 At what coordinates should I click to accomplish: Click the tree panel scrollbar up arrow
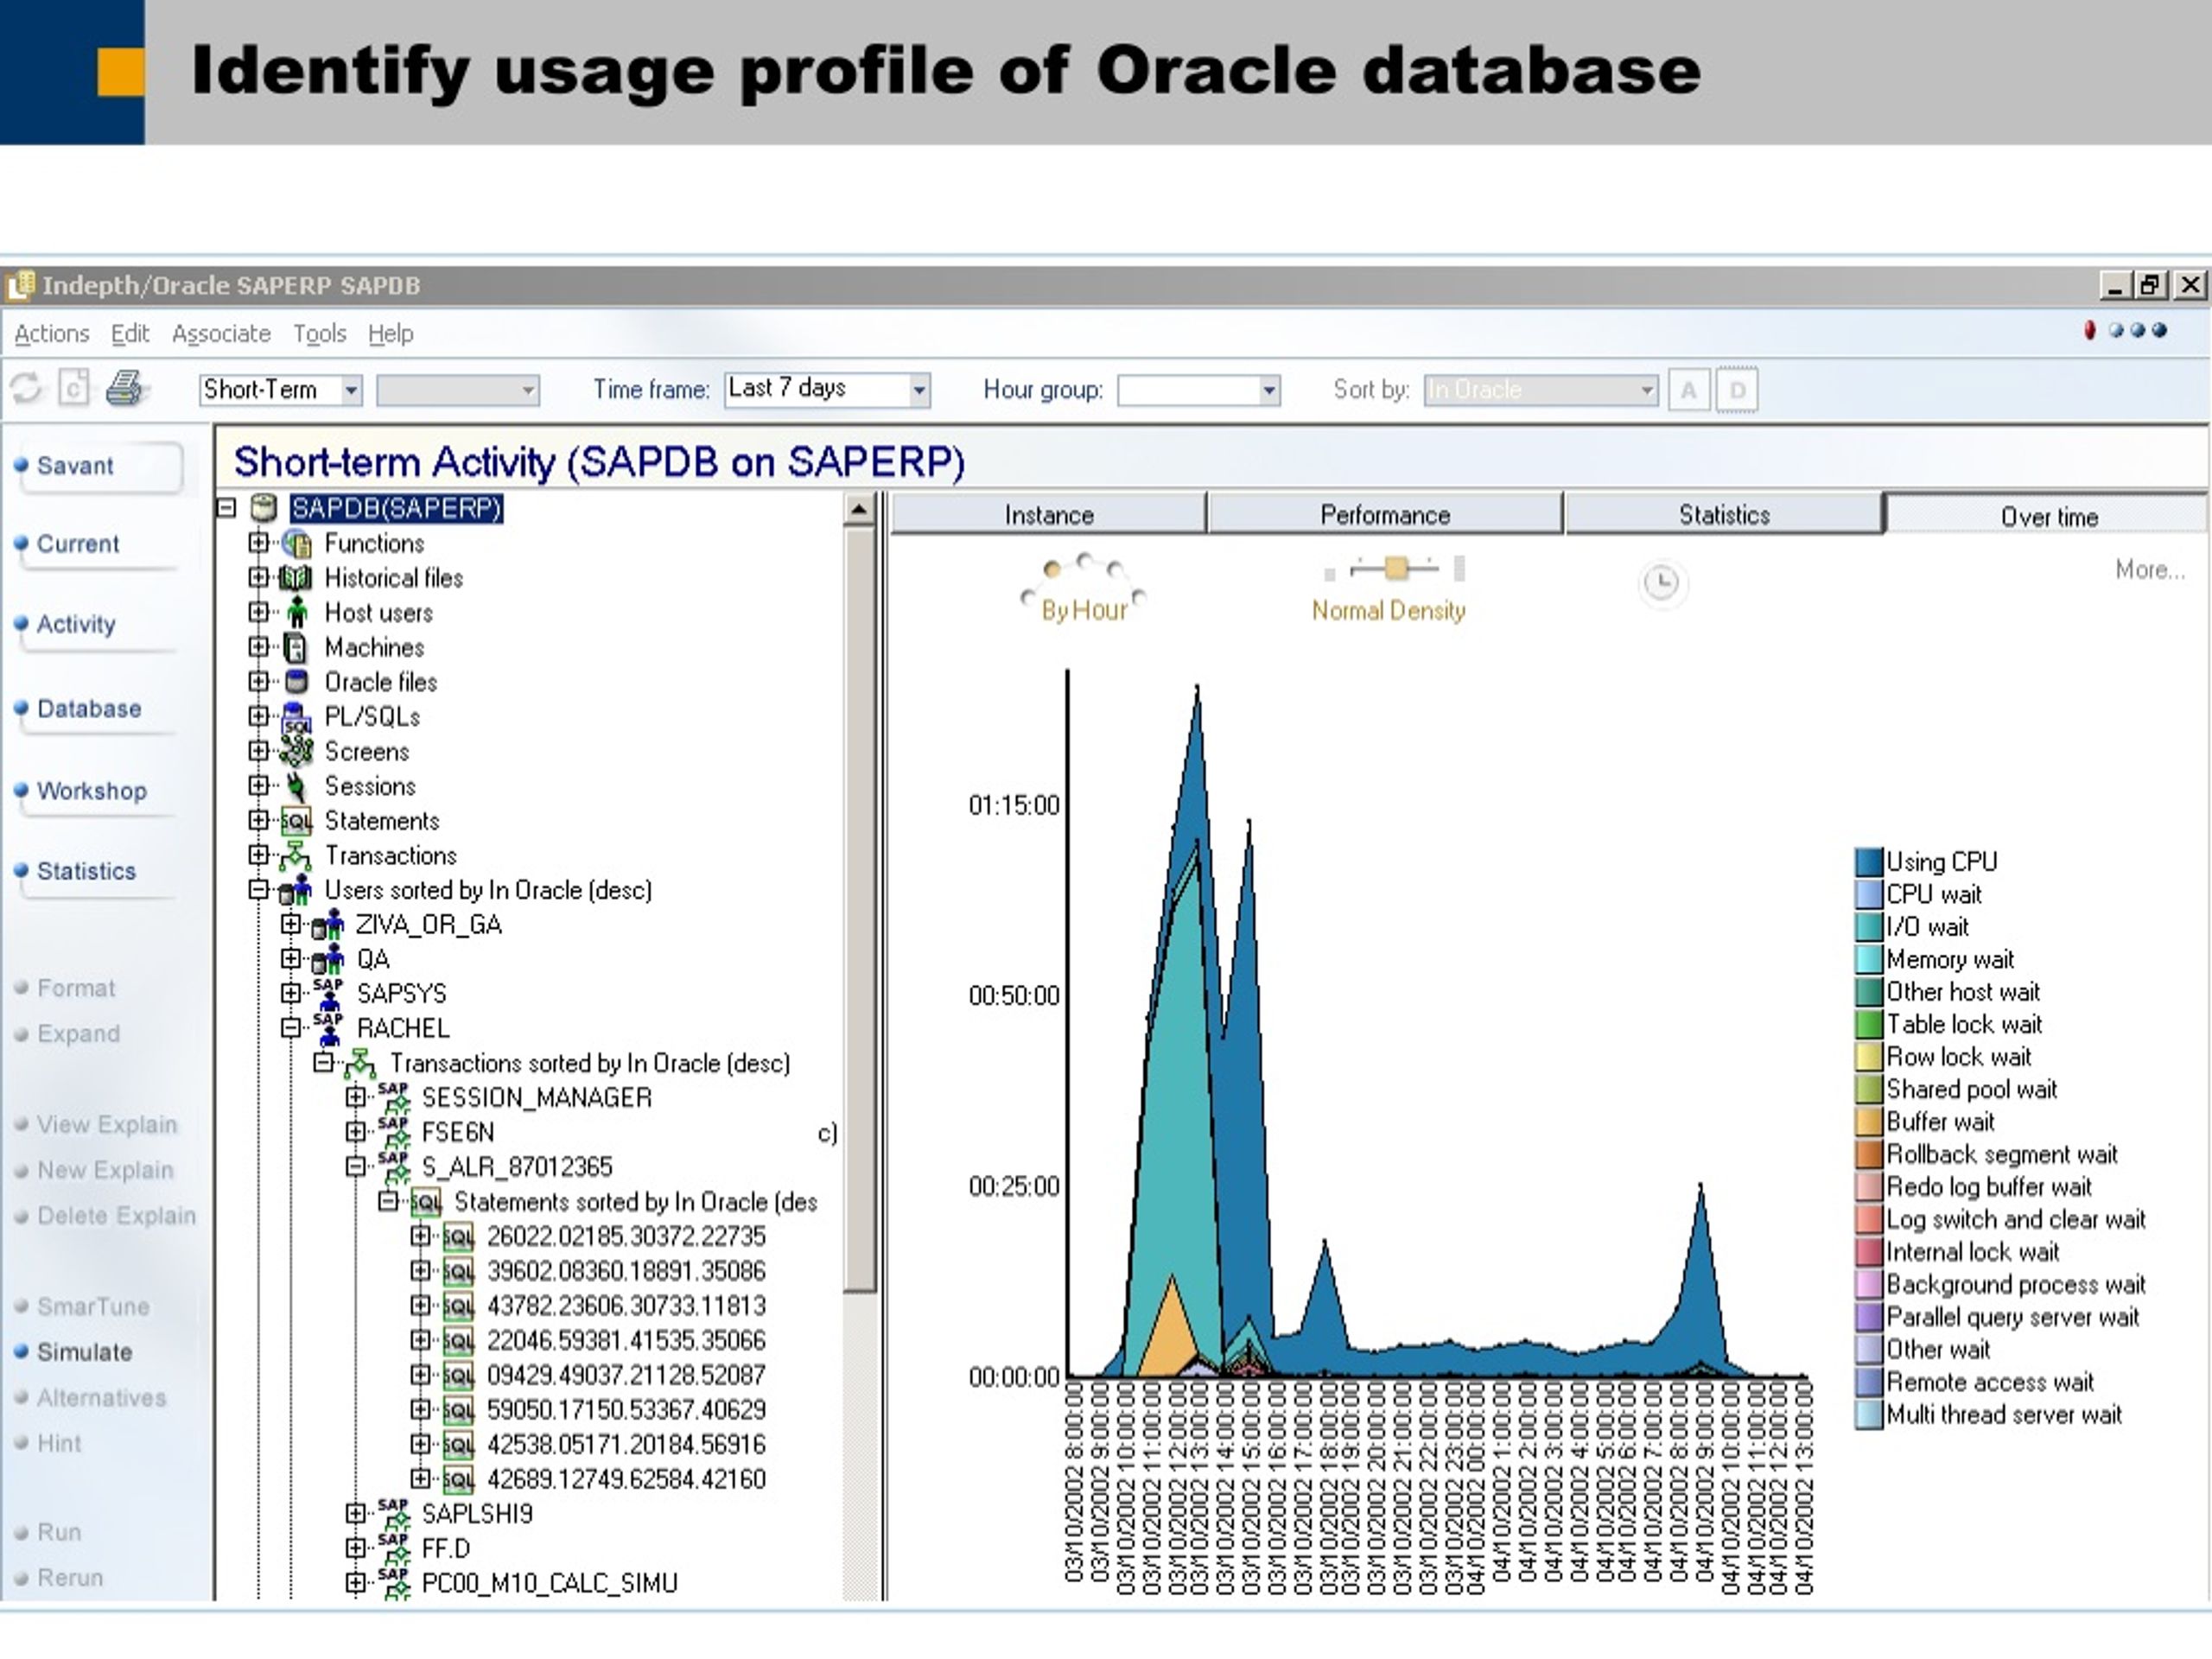pos(859,510)
